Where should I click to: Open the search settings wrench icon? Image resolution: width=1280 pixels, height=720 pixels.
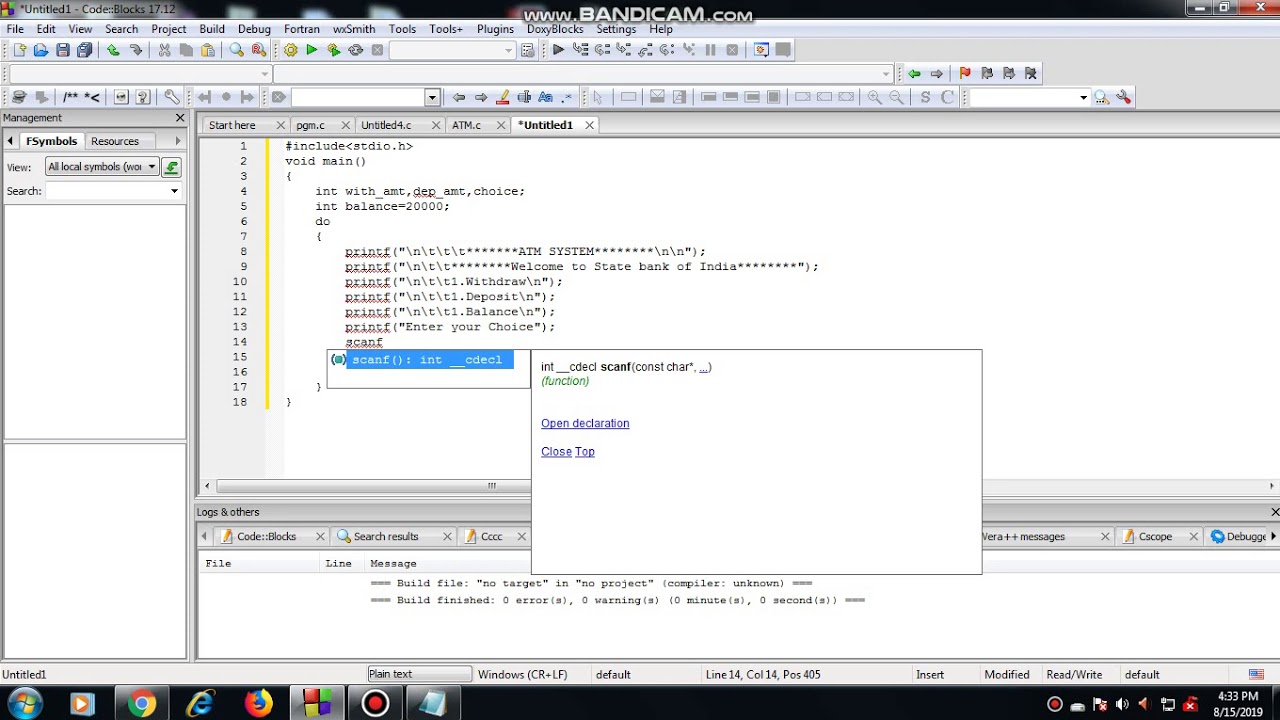1124,97
